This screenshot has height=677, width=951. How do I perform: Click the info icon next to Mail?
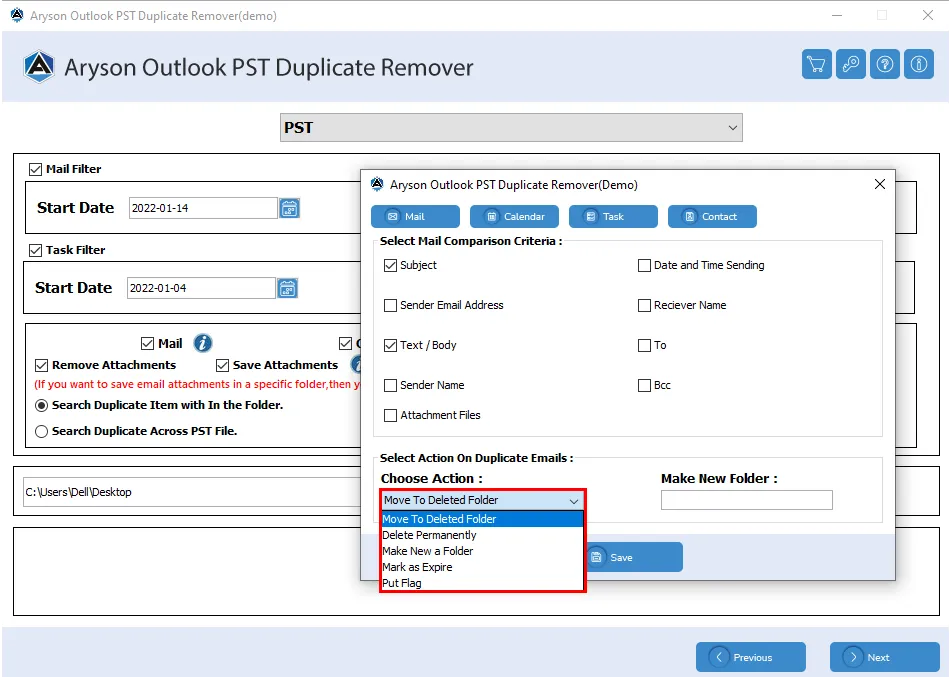click(203, 343)
